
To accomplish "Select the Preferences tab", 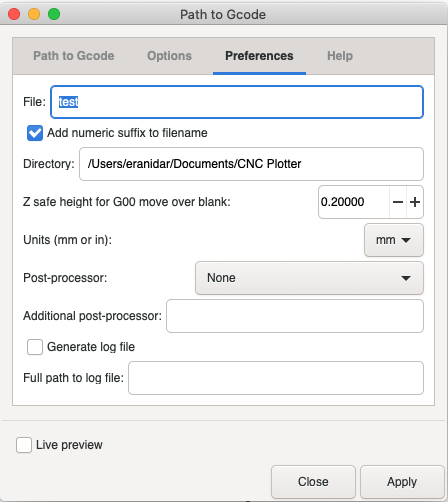I will click(x=259, y=56).
